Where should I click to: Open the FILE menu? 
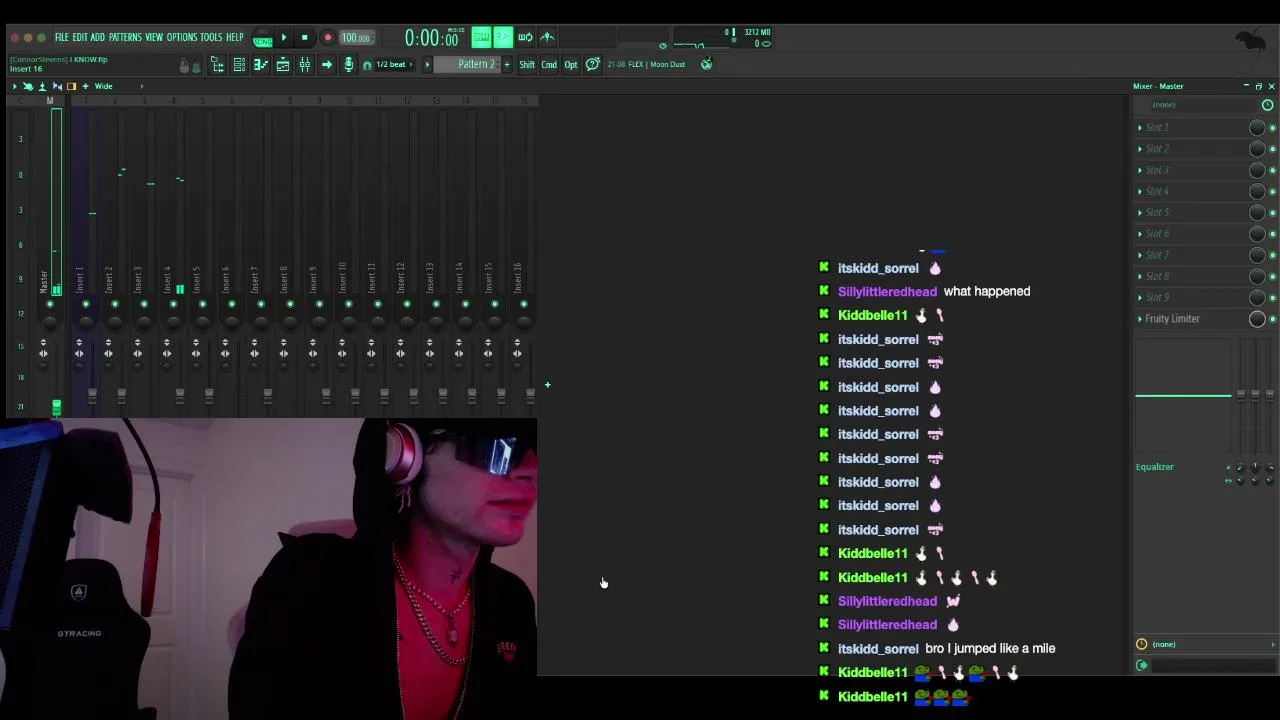click(61, 37)
